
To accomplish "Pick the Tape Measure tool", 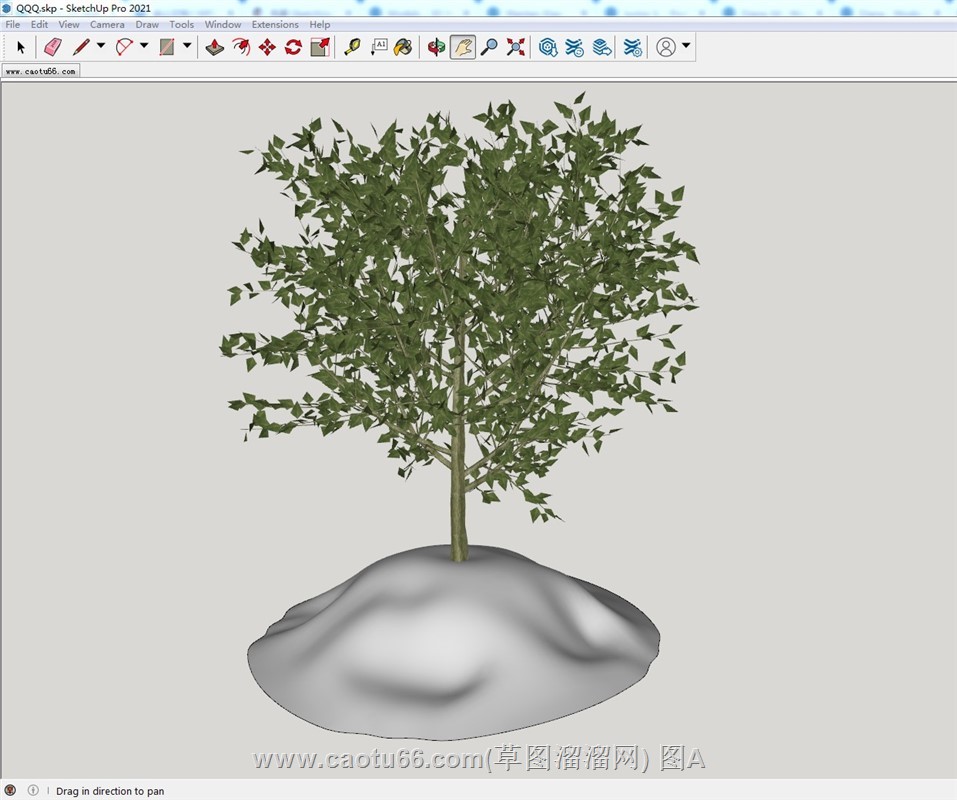I will 352,47.
